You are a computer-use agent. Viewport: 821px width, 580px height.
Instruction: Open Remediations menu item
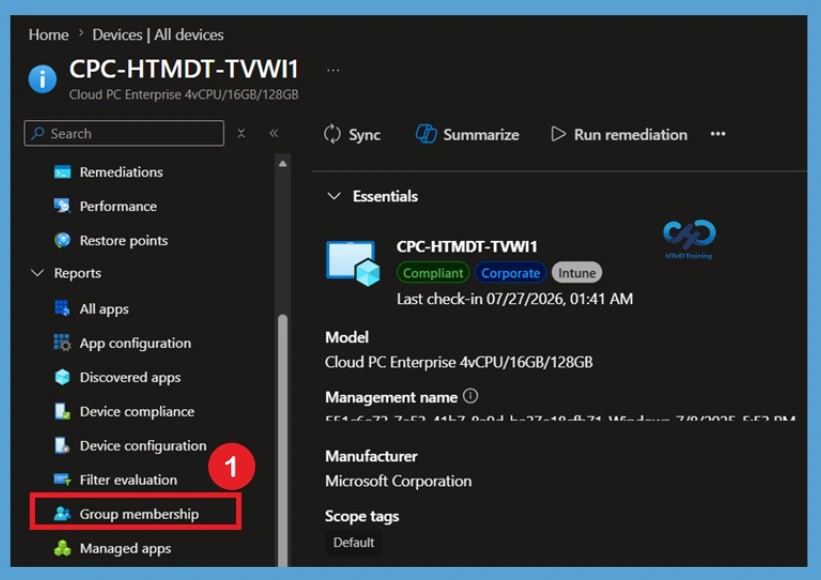(x=121, y=172)
